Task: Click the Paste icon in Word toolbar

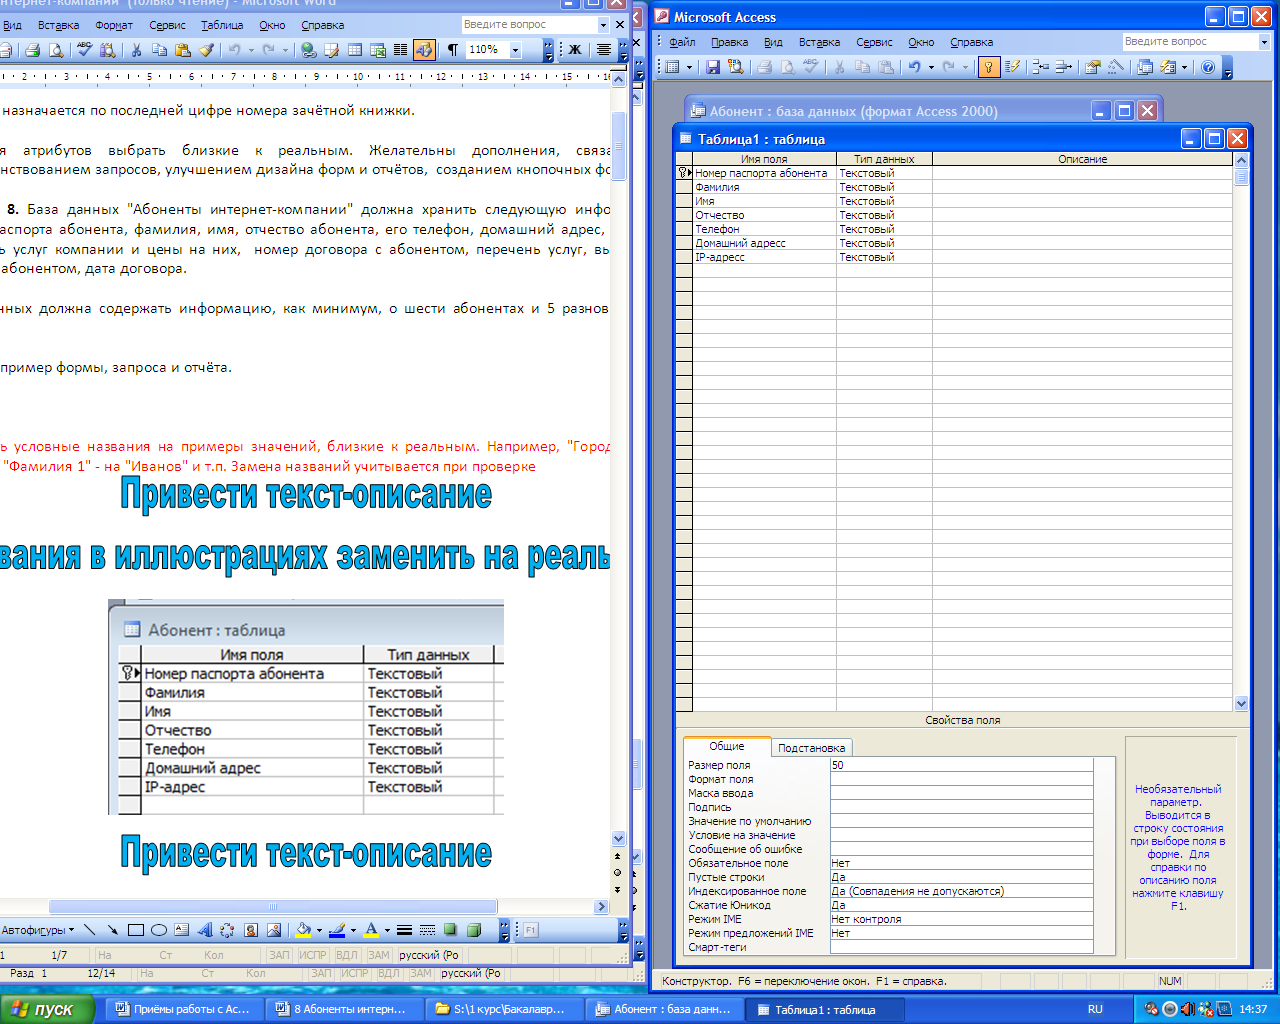Action: pos(183,49)
